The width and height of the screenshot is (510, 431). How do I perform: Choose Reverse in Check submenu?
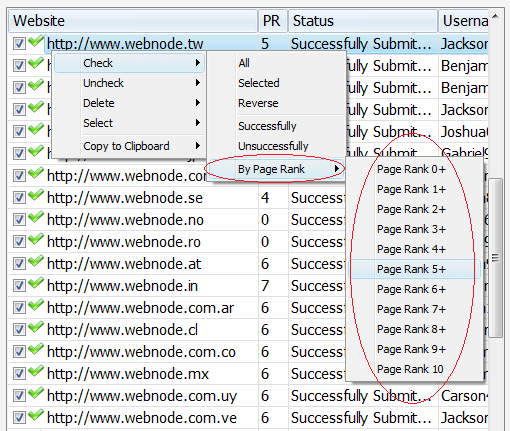[x=276, y=103]
